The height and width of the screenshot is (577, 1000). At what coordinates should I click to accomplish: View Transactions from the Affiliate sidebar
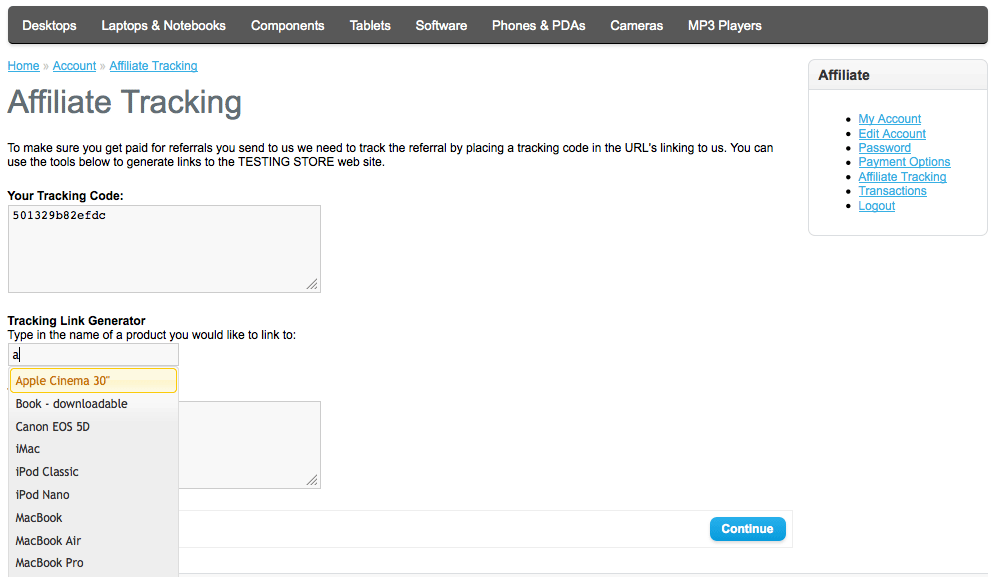[892, 191]
